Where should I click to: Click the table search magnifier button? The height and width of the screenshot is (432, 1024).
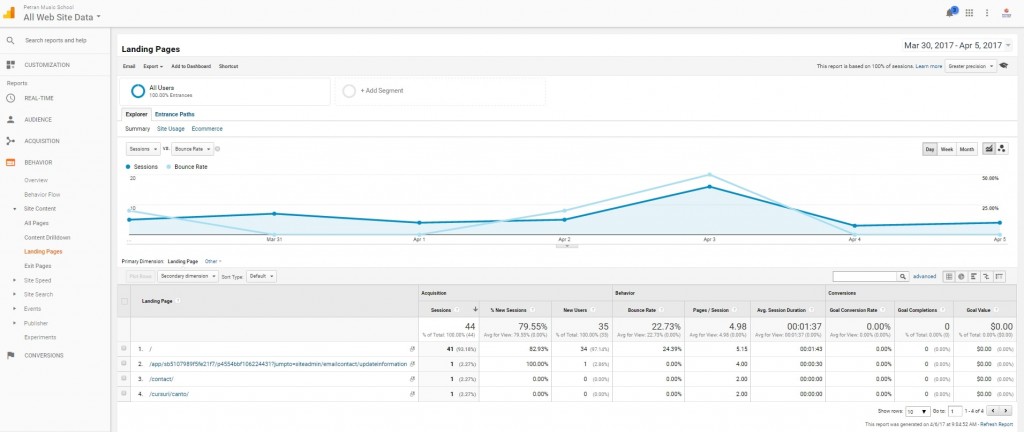pyautogui.click(x=903, y=277)
